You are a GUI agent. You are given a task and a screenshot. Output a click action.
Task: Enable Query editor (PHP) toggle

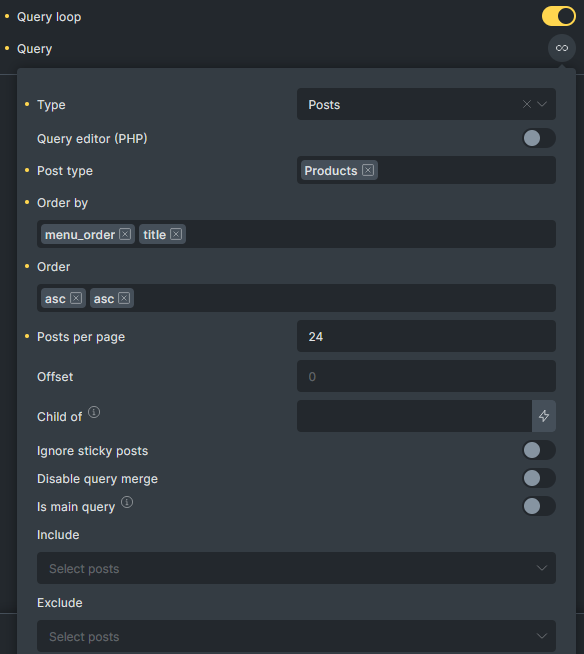click(x=539, y=138)
